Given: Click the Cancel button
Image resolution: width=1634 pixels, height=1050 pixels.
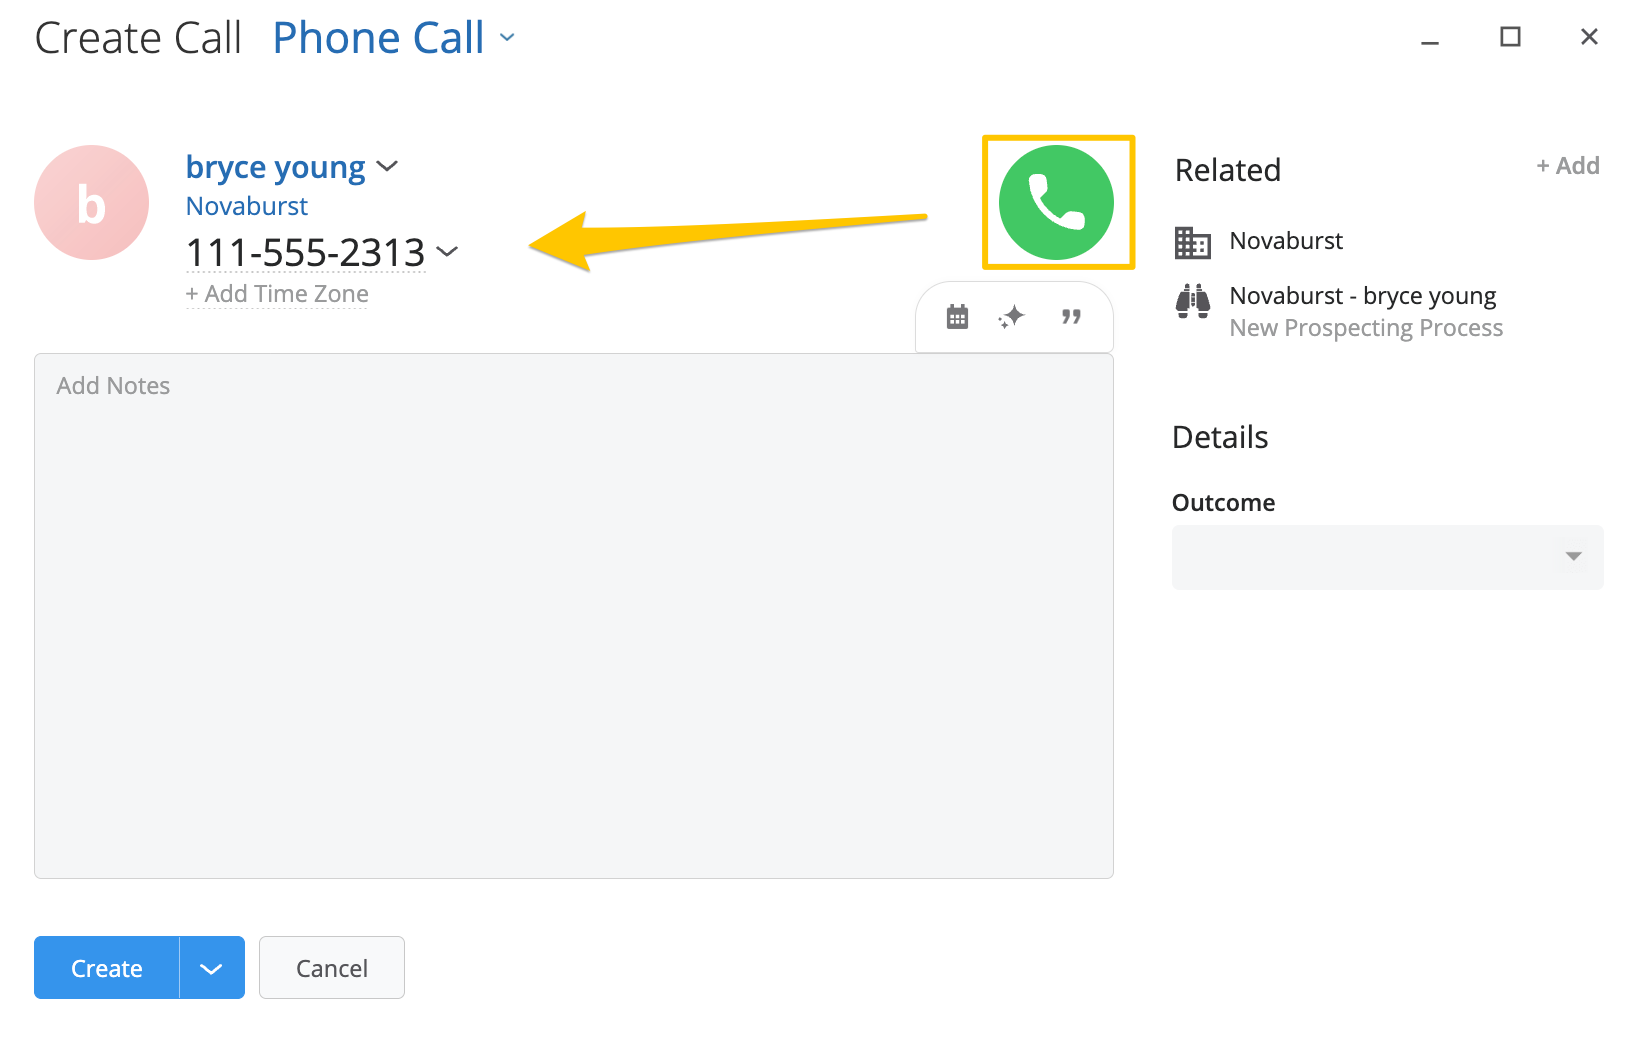Looking at the screenshot, I should click(x=332, y=968).
